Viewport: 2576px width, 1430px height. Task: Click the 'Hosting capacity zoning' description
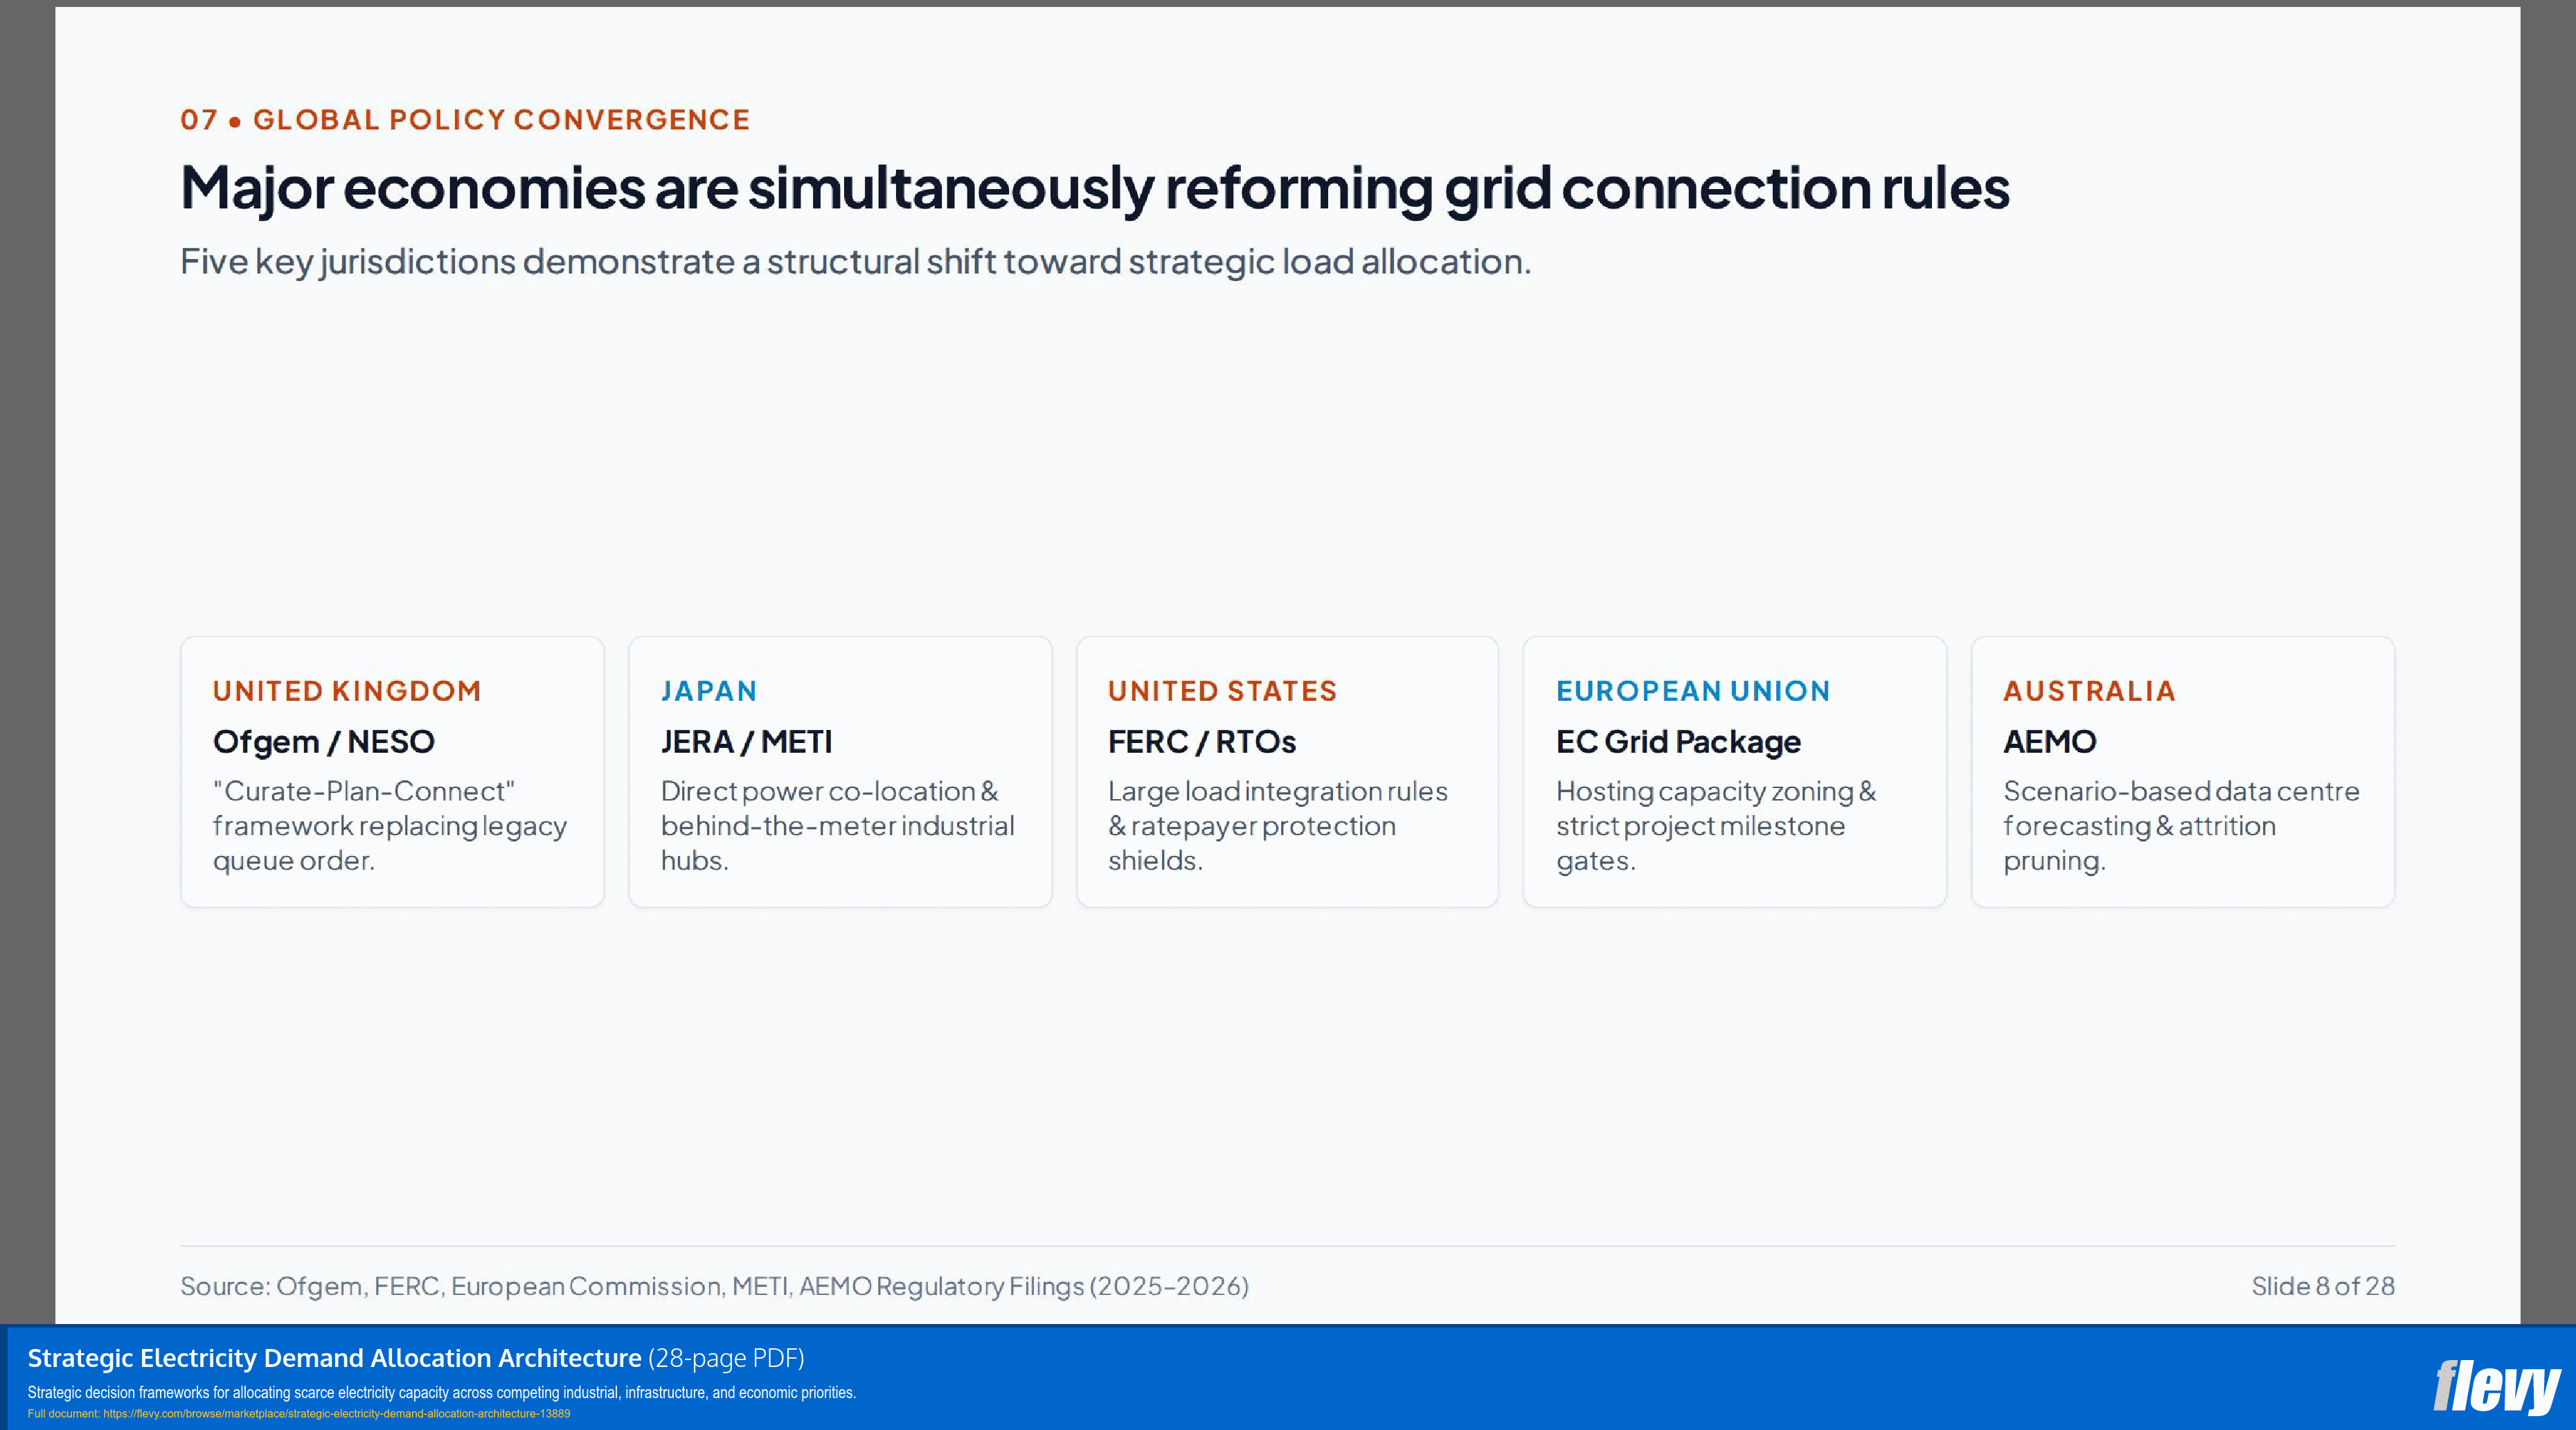tap(1716, 826)
